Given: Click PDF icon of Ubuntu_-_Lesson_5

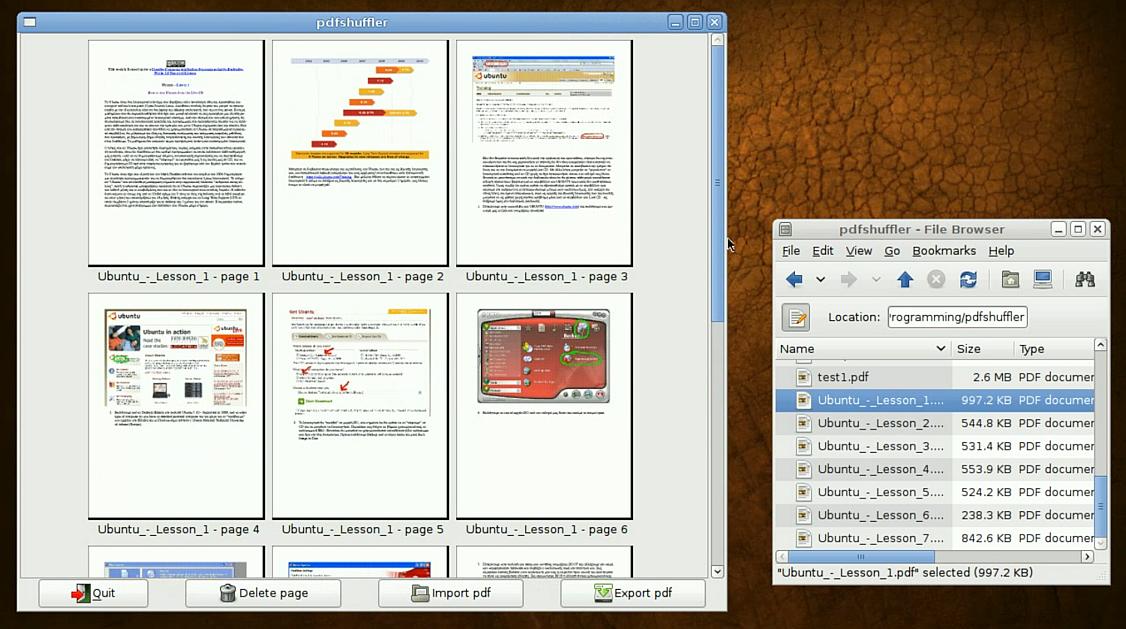Looking at the screenshot, I should click(804, 492).
